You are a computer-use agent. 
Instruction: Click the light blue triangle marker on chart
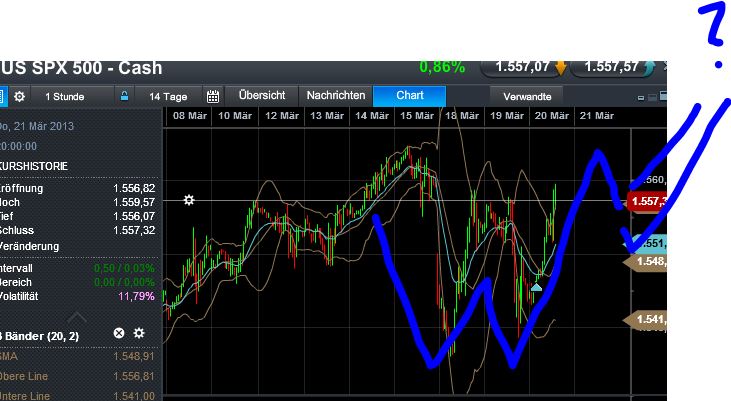point(537,288)
